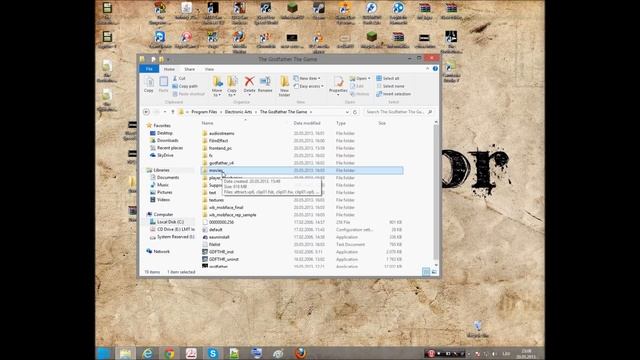Switch to details view in status bar
Screen dimensions: 640x360
426,272
